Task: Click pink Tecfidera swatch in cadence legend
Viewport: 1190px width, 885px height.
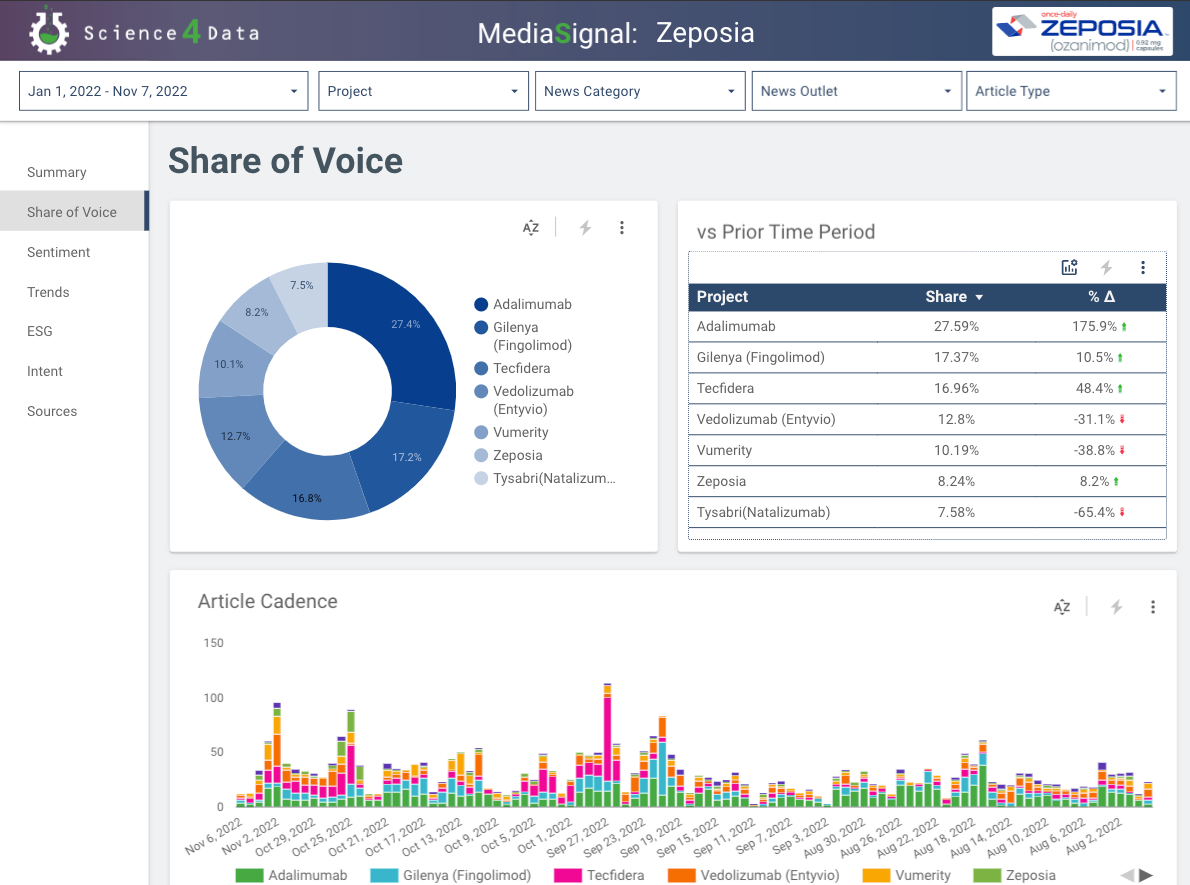Action: pos(568,875)
